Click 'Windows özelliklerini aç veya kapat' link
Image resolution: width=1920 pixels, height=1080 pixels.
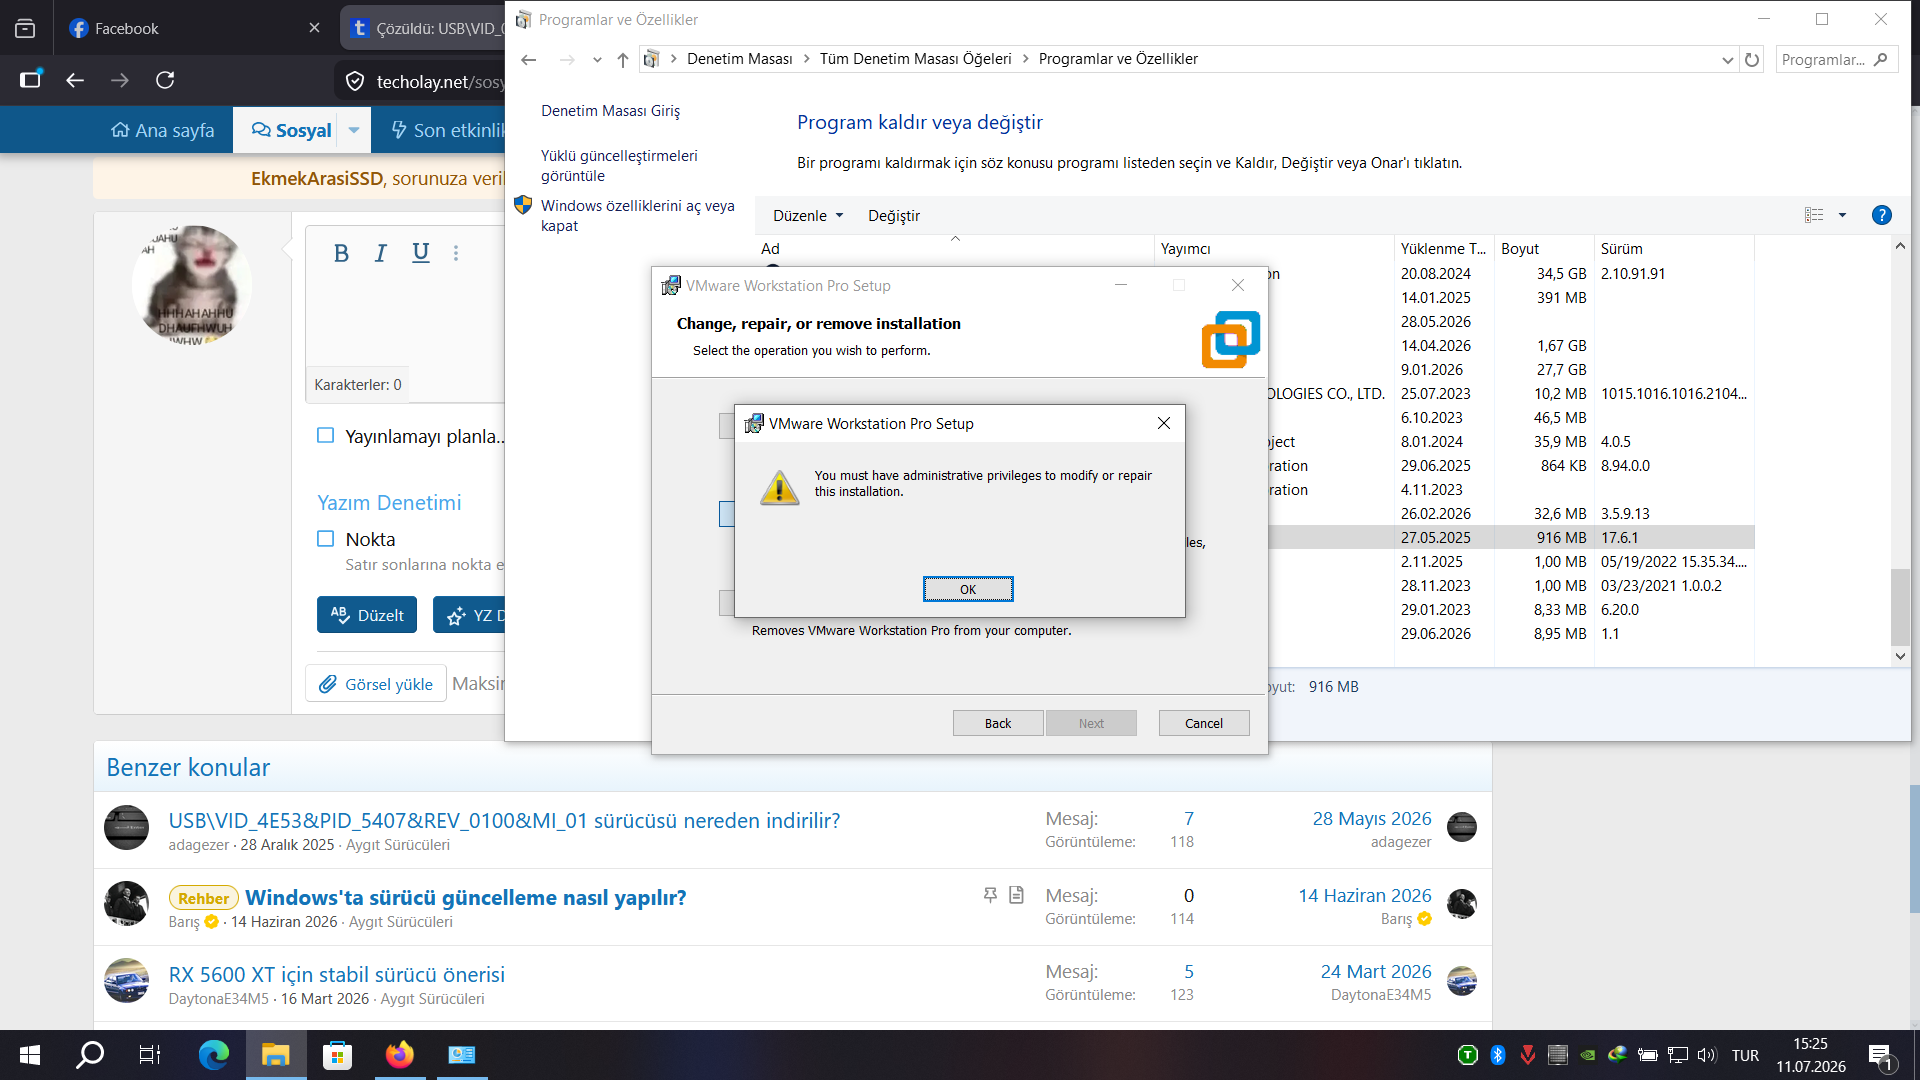pyautogui.click(x=638, y=216)
